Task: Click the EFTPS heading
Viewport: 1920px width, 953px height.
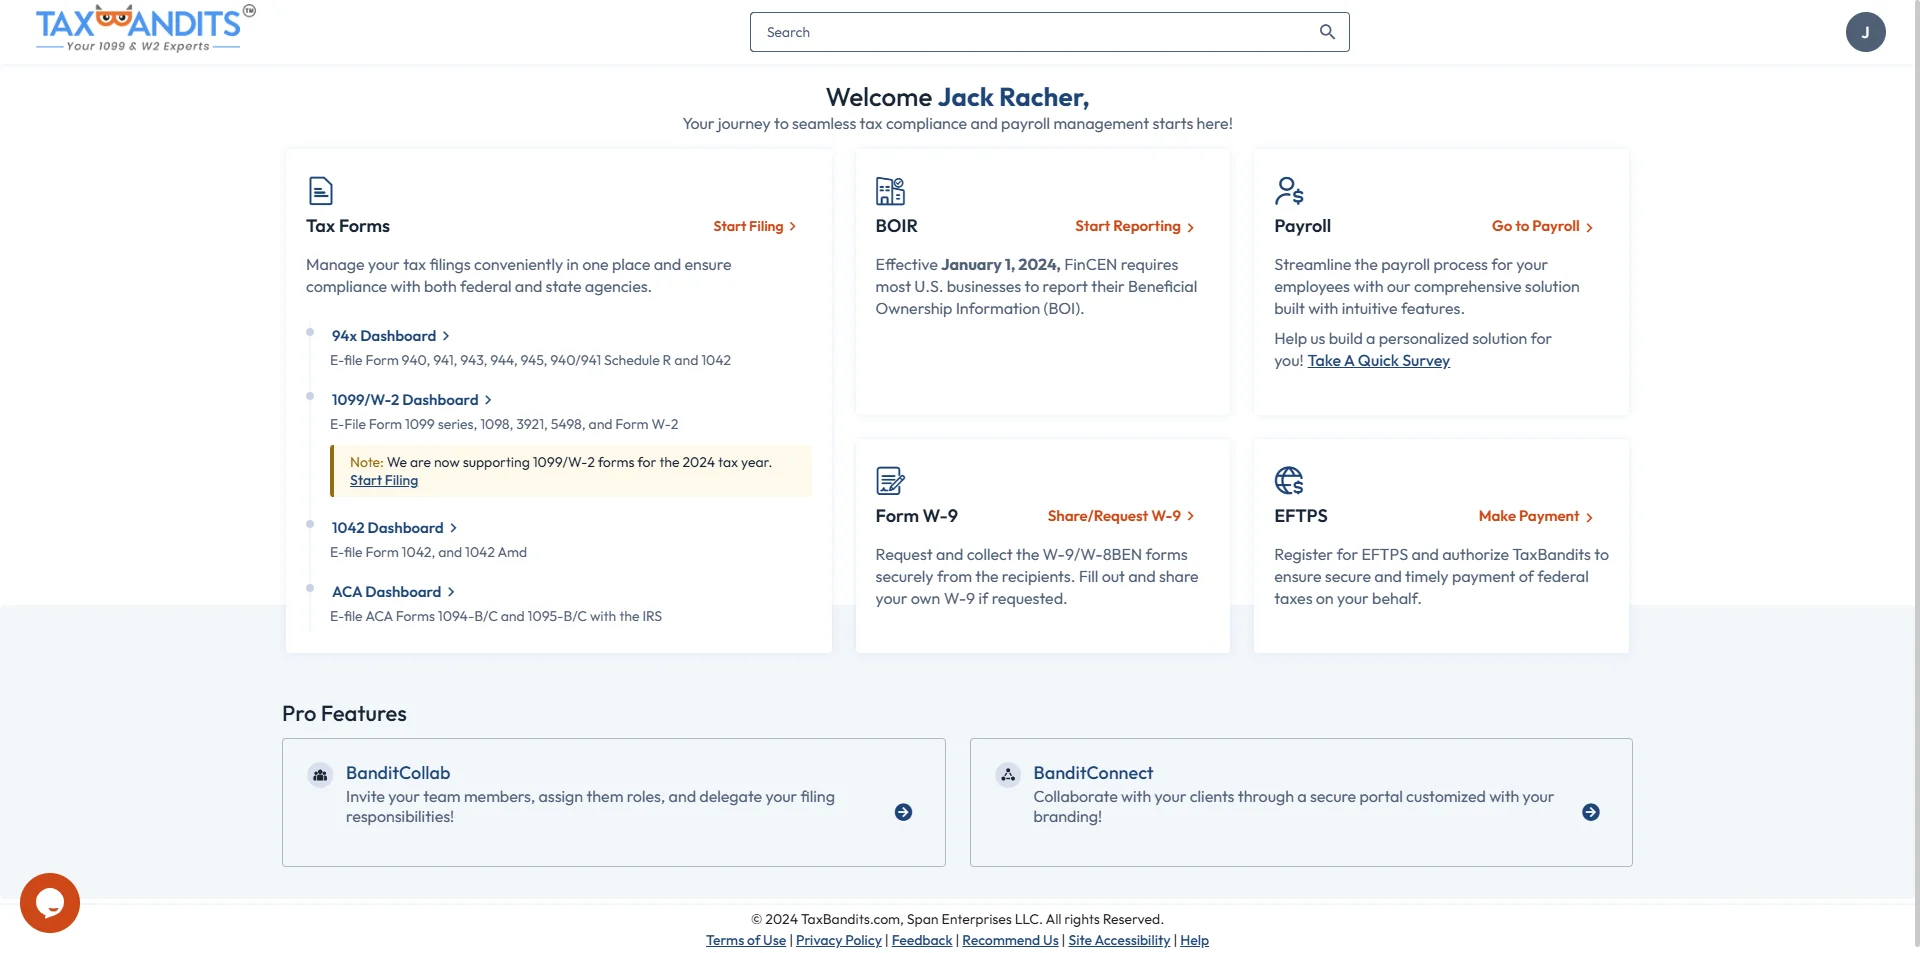Action: point(1301,516)
